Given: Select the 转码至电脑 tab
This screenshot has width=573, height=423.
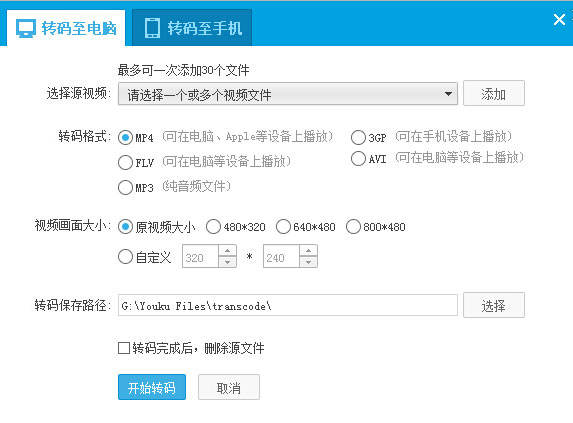Looking at the screenshot, I should coord(66,28).
